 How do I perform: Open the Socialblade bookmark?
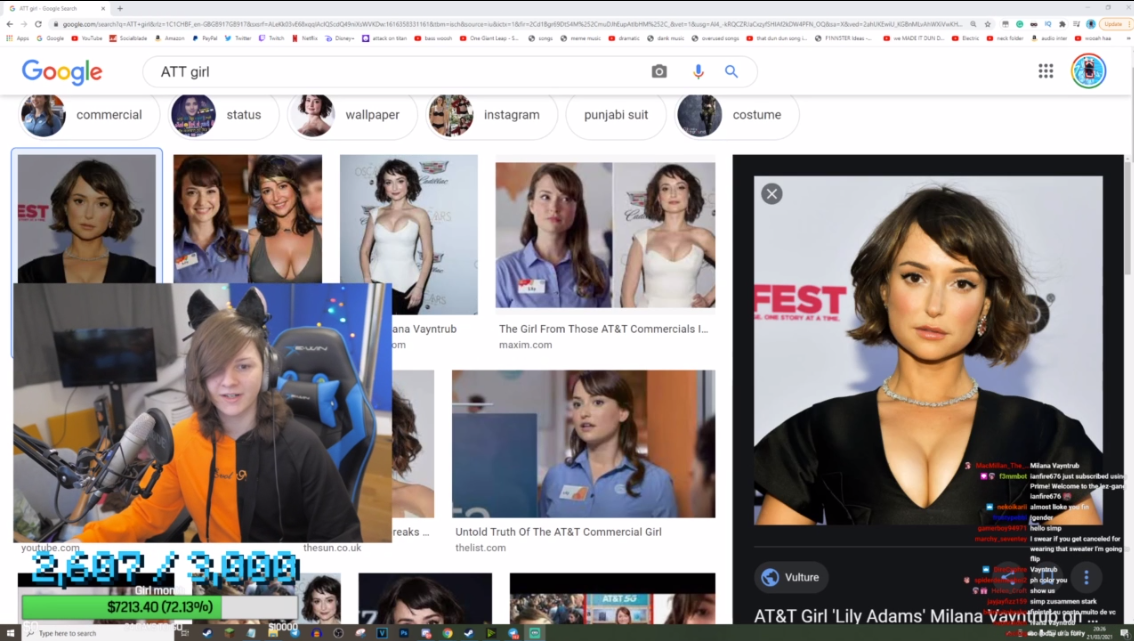[x=129, y=38]
